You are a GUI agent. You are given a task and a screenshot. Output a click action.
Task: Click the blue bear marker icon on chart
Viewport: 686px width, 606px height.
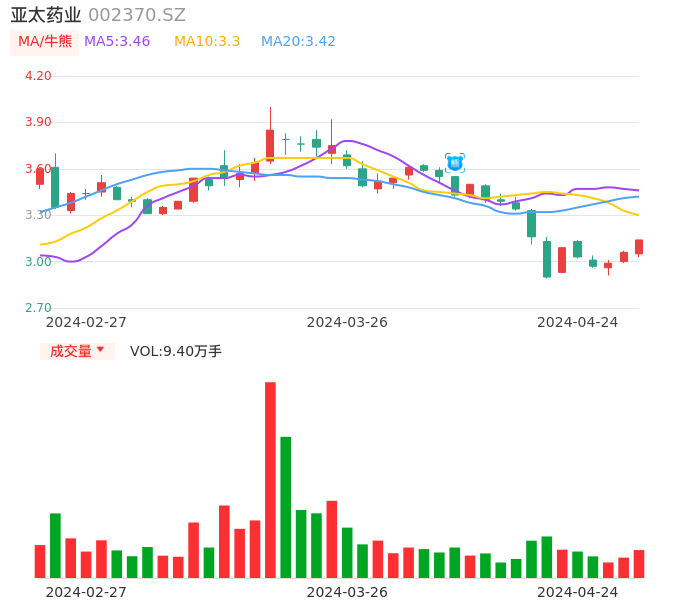455,162
